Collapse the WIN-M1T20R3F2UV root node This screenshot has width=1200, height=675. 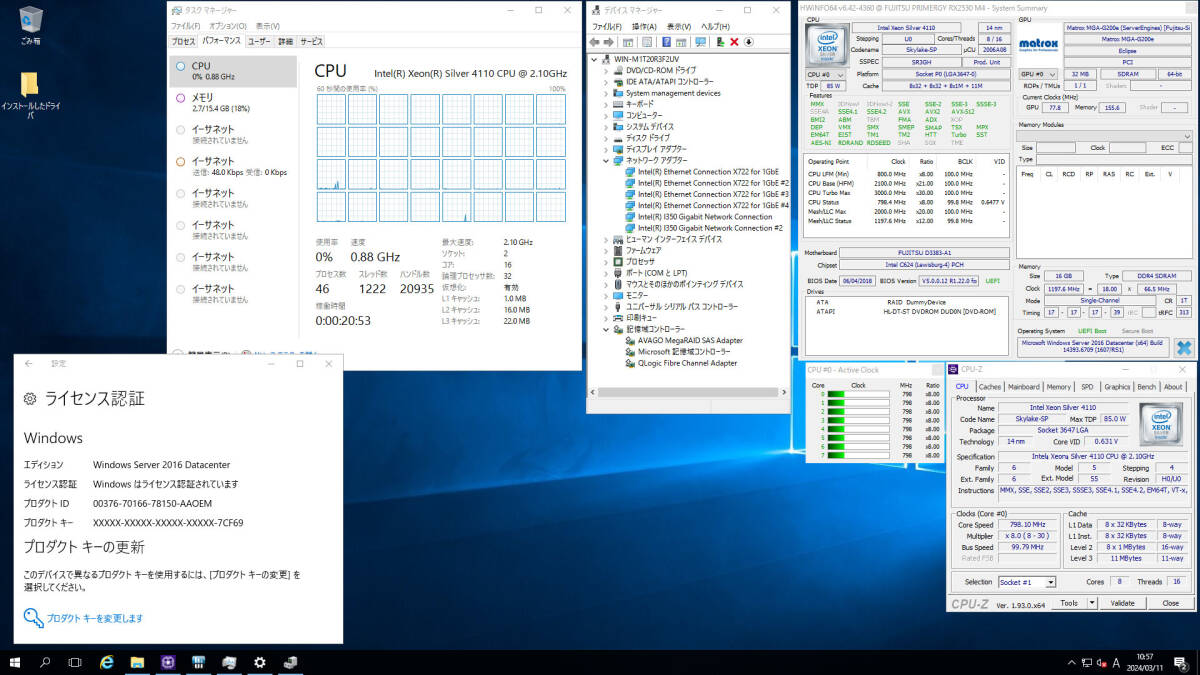tap(594, 59)
